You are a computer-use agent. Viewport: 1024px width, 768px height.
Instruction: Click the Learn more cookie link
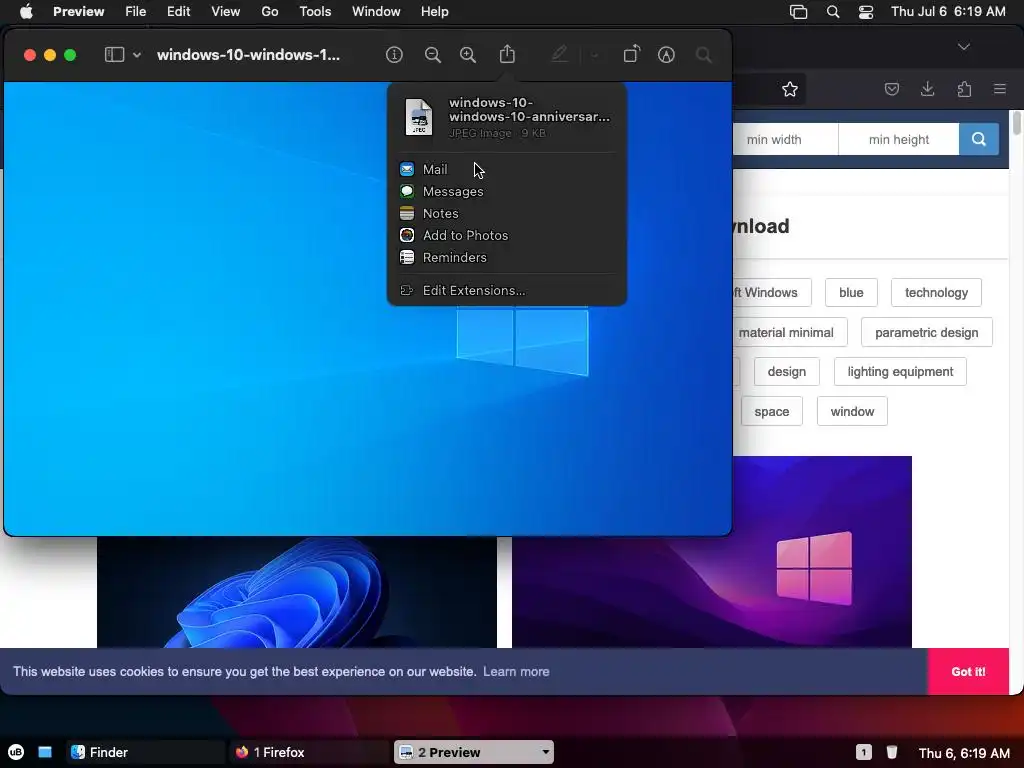coord(516,671)
